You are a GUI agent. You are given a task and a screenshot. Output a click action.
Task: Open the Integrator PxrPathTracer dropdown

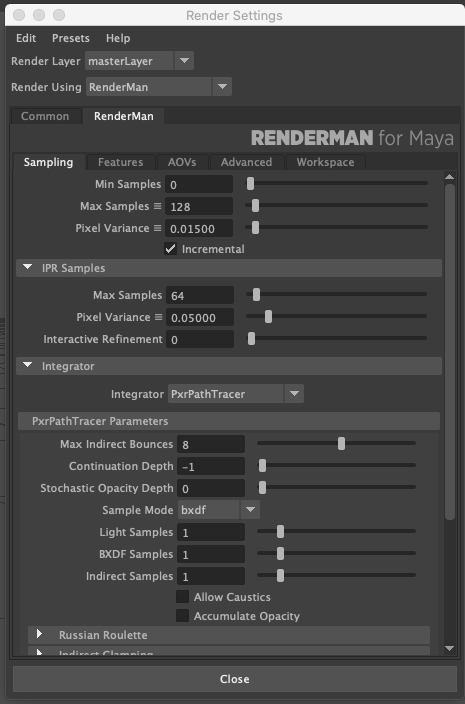(236, 394)
